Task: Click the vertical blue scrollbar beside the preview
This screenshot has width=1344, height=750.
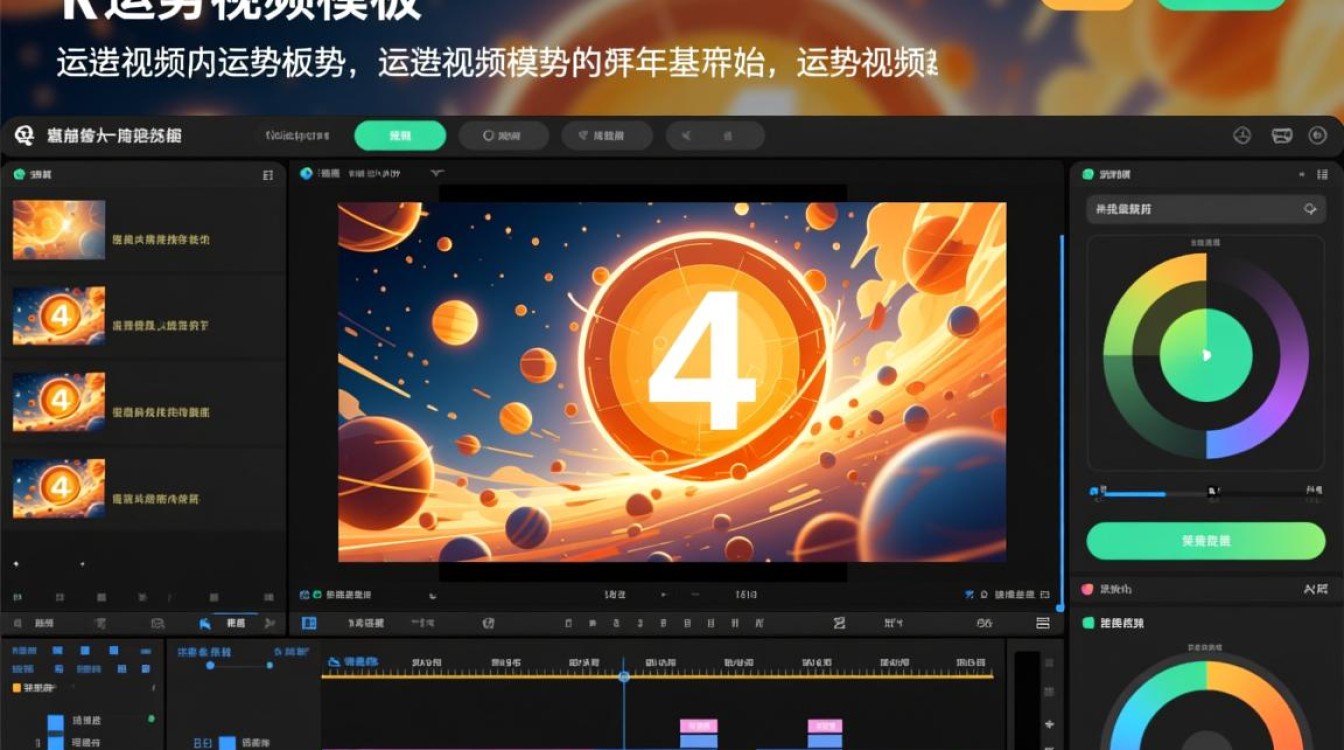Action: [1061, 420]
